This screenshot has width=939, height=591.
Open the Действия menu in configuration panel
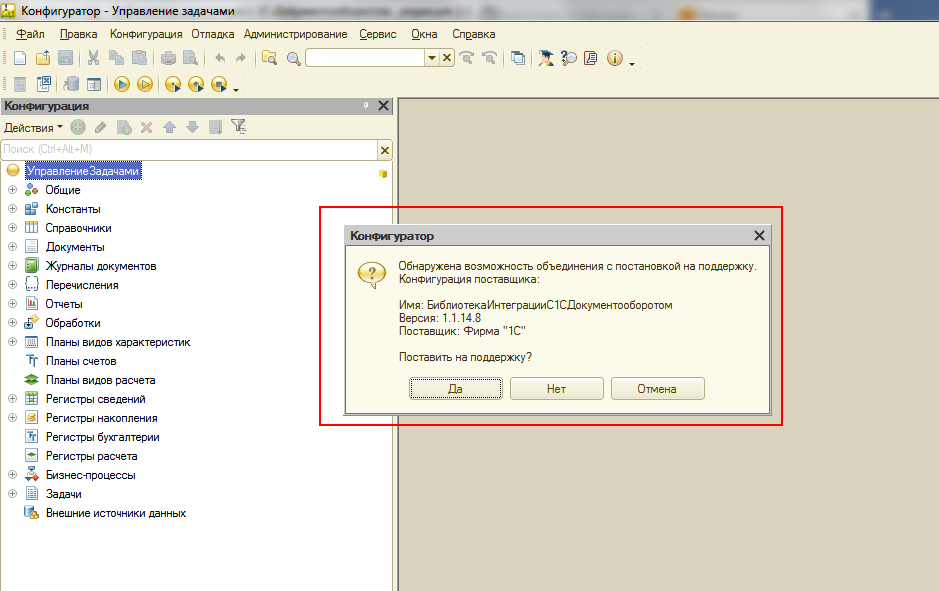click(33, 128)
